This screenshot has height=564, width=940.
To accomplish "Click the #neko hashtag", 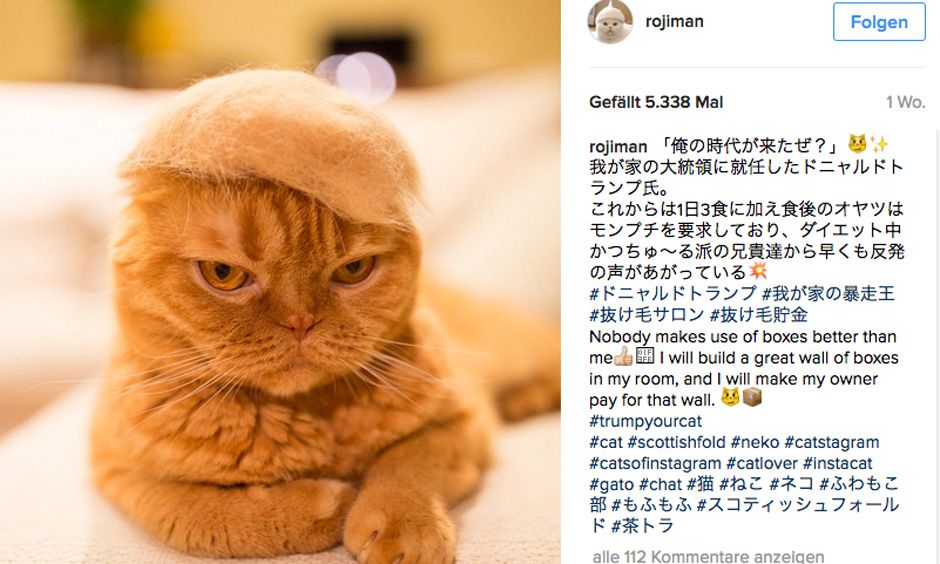I will click(x=755, y=442).
